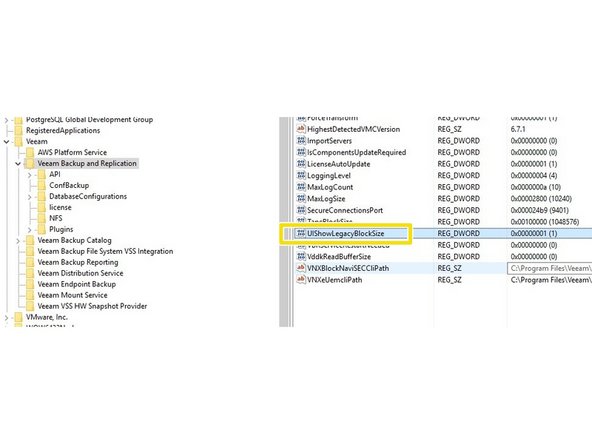Viewport: 592px width, 444px height.
Task: Expand PostgreSQL Global Development Group key
Action: tap(6, 120)
